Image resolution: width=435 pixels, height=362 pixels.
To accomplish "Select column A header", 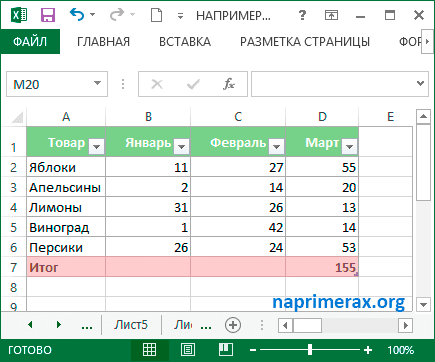I will (66, 117).
